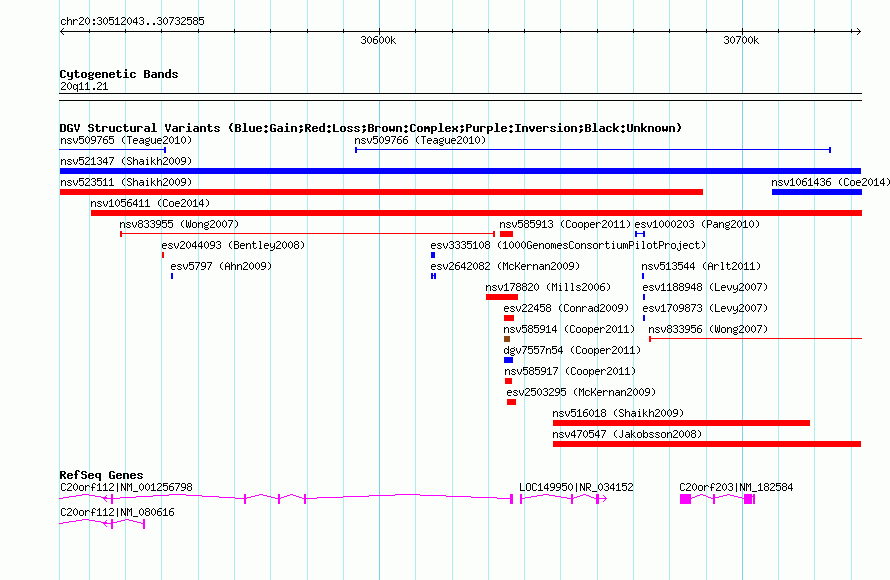Click the esv1188948 (Levy2007) label
Screen dimensions: 890x580
[705, 287]
